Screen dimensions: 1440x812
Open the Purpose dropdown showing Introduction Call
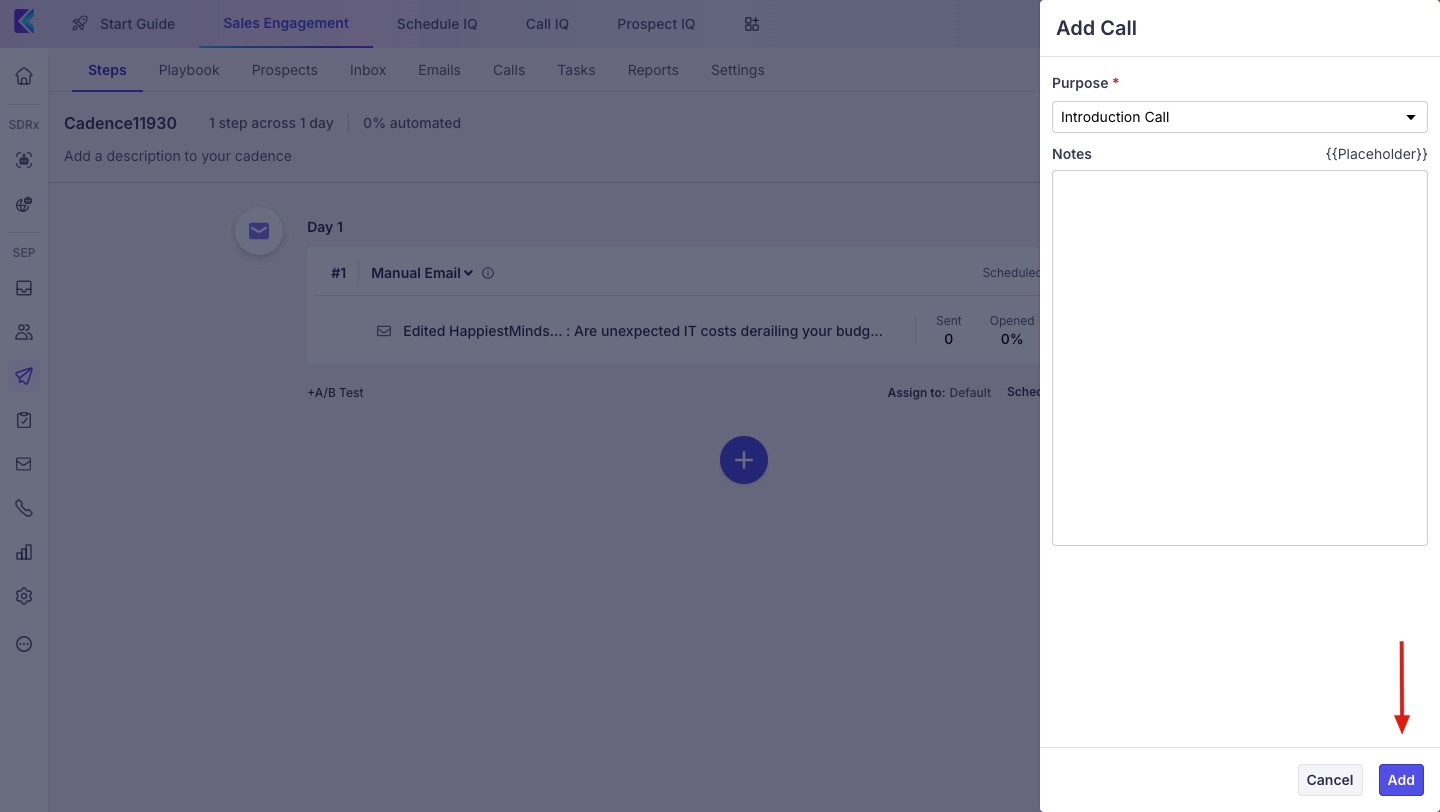coord(1240,117)
